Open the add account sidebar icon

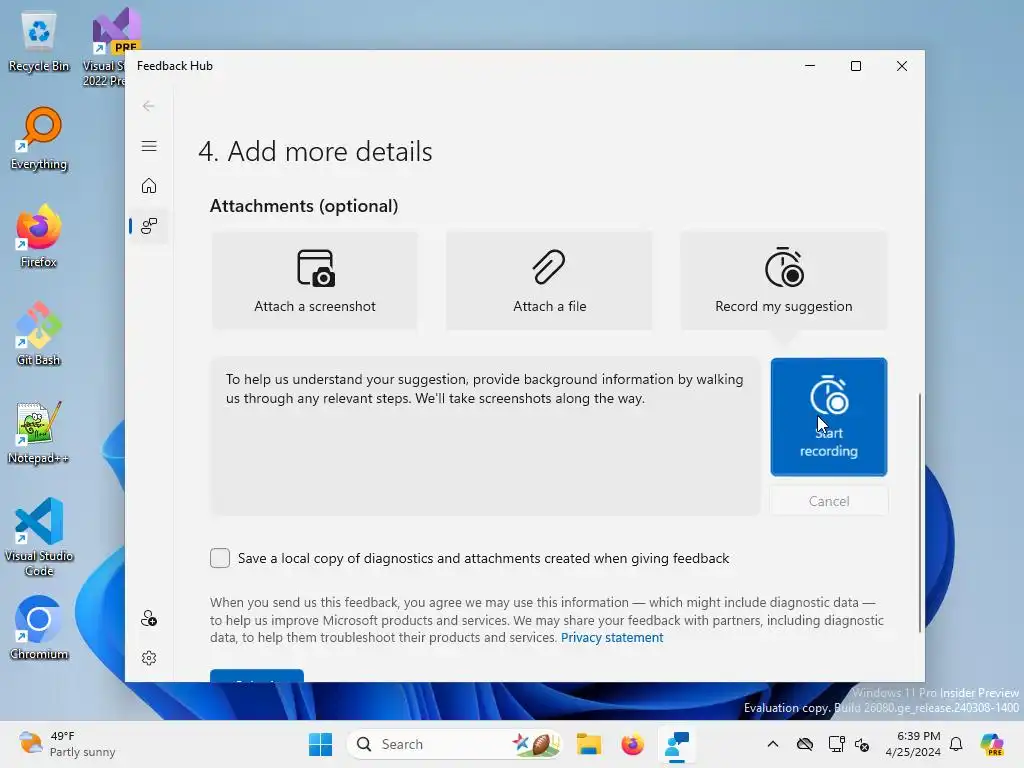click(149, 618)
